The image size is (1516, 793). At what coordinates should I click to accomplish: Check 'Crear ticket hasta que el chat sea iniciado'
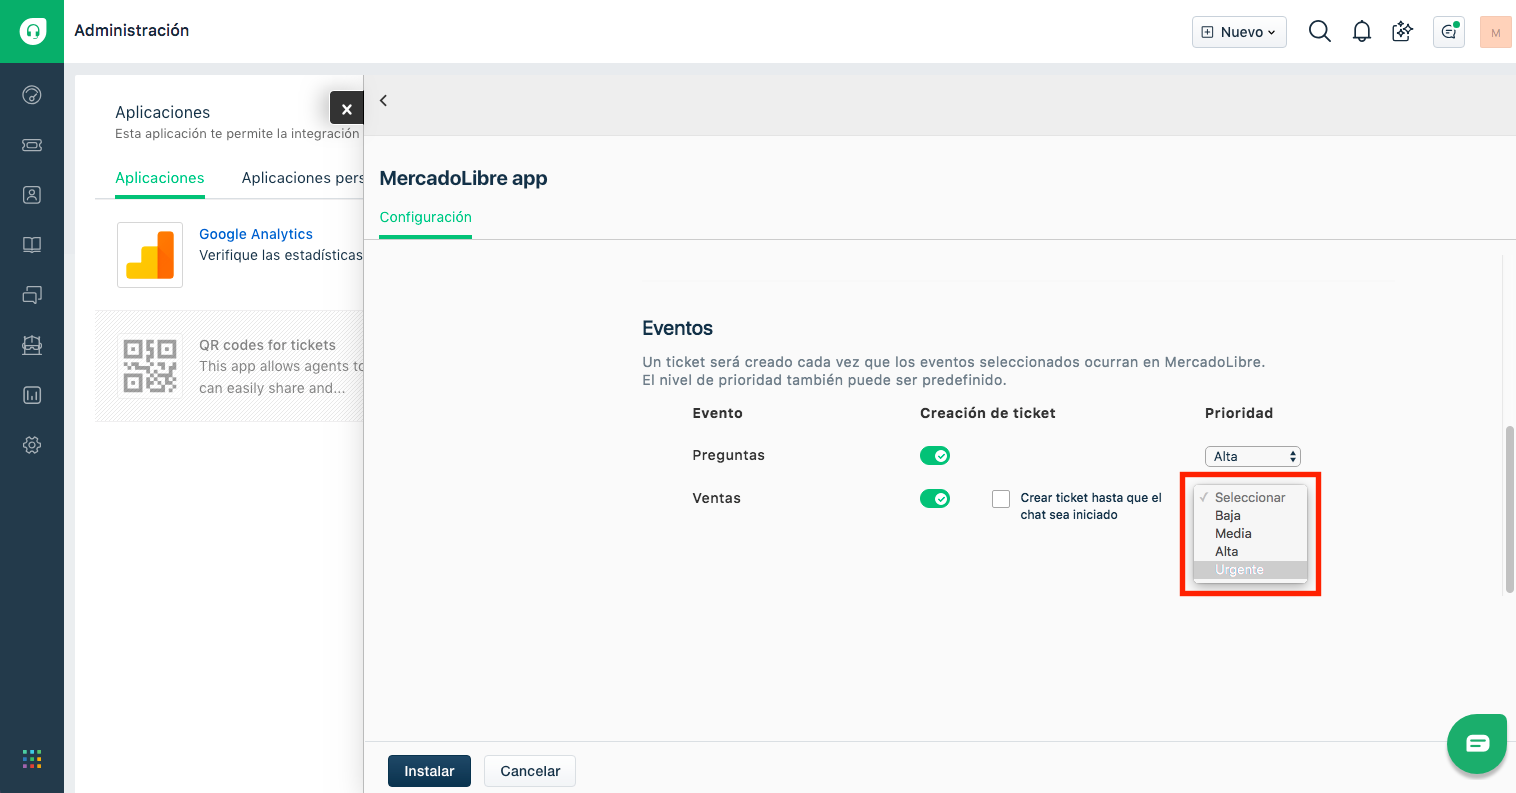point(1001,499)
